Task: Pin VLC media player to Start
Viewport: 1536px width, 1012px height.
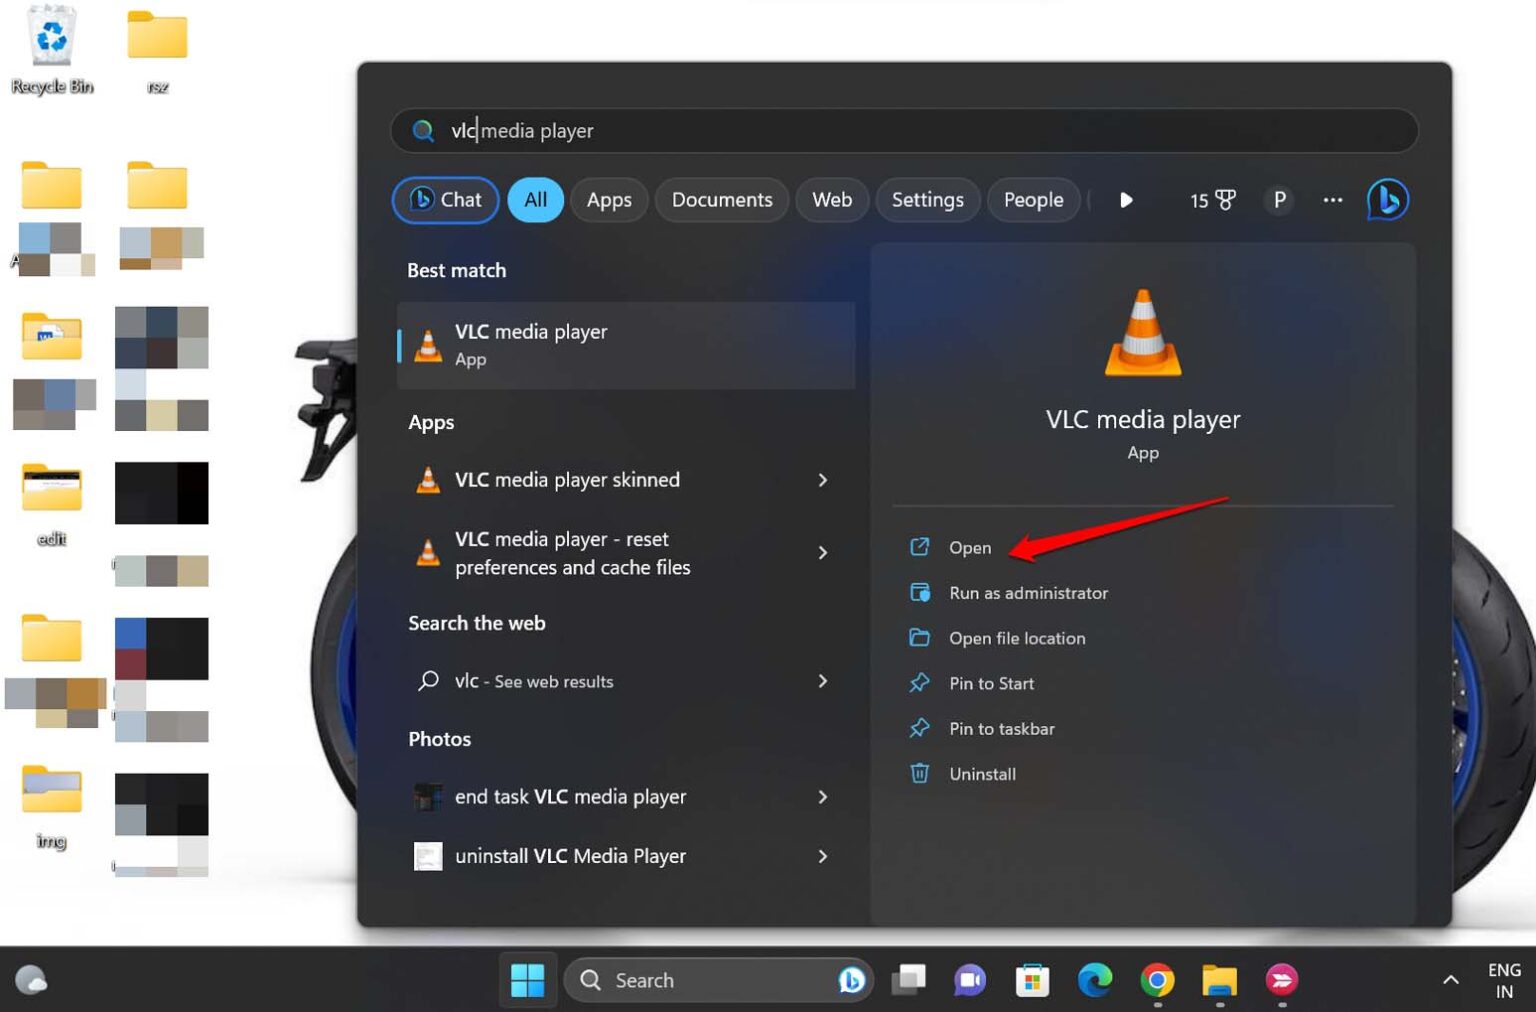Action: pyautogui.click(x=991, y=683)
